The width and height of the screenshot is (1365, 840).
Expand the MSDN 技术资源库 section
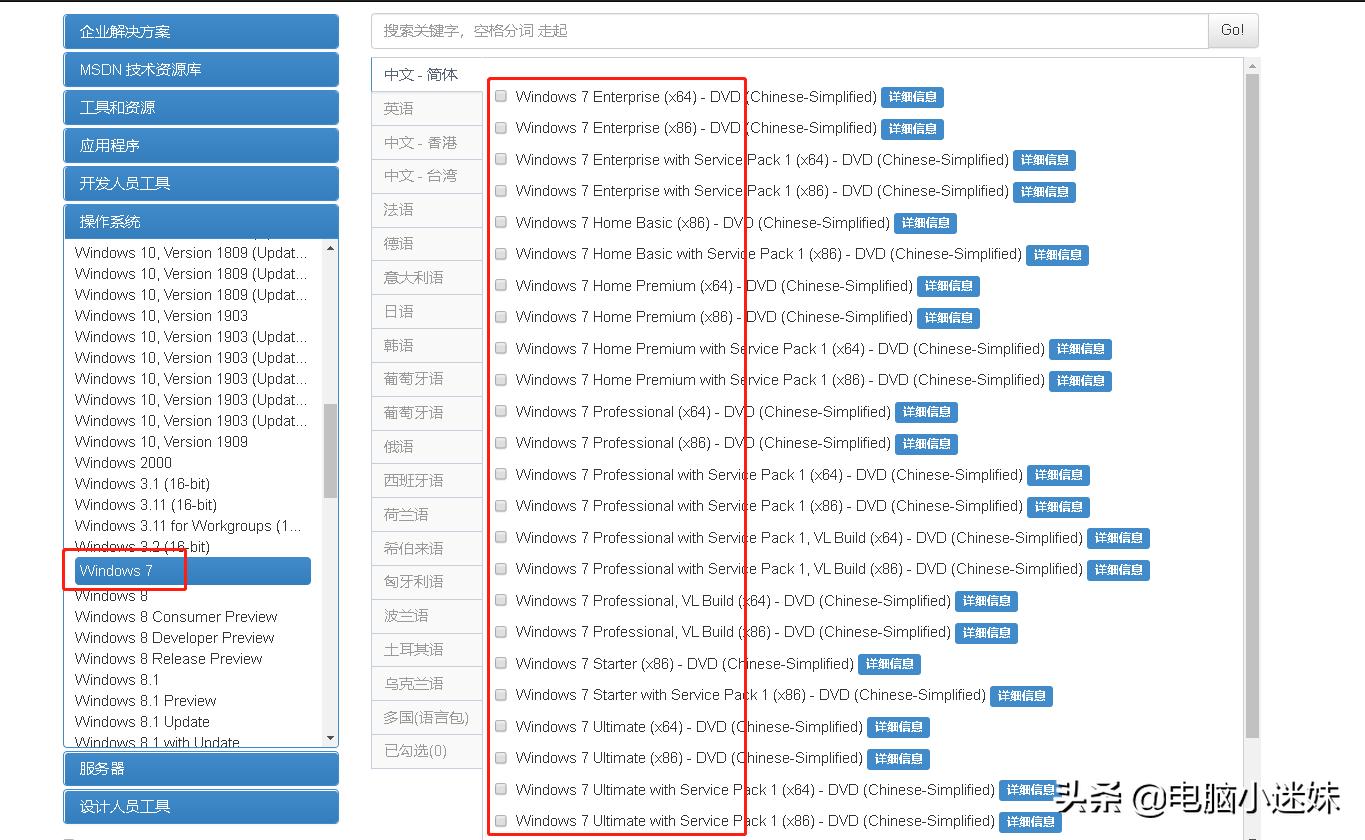(x=201, y=70)
